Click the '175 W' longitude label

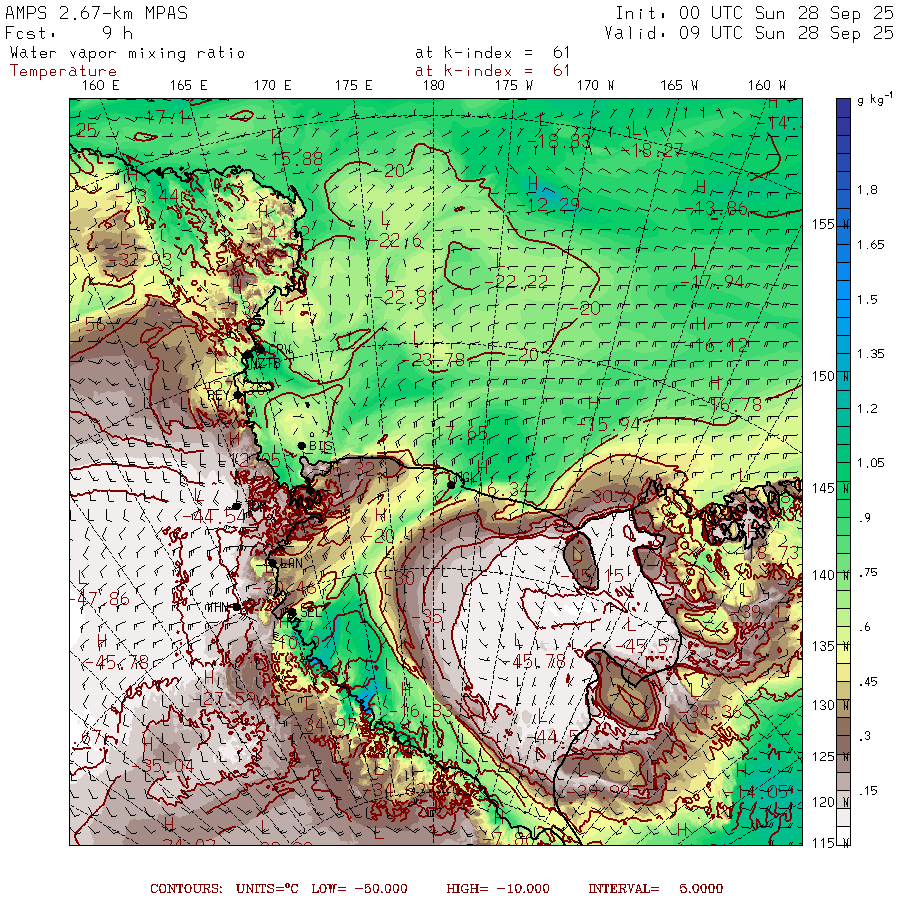click(514, 86)
